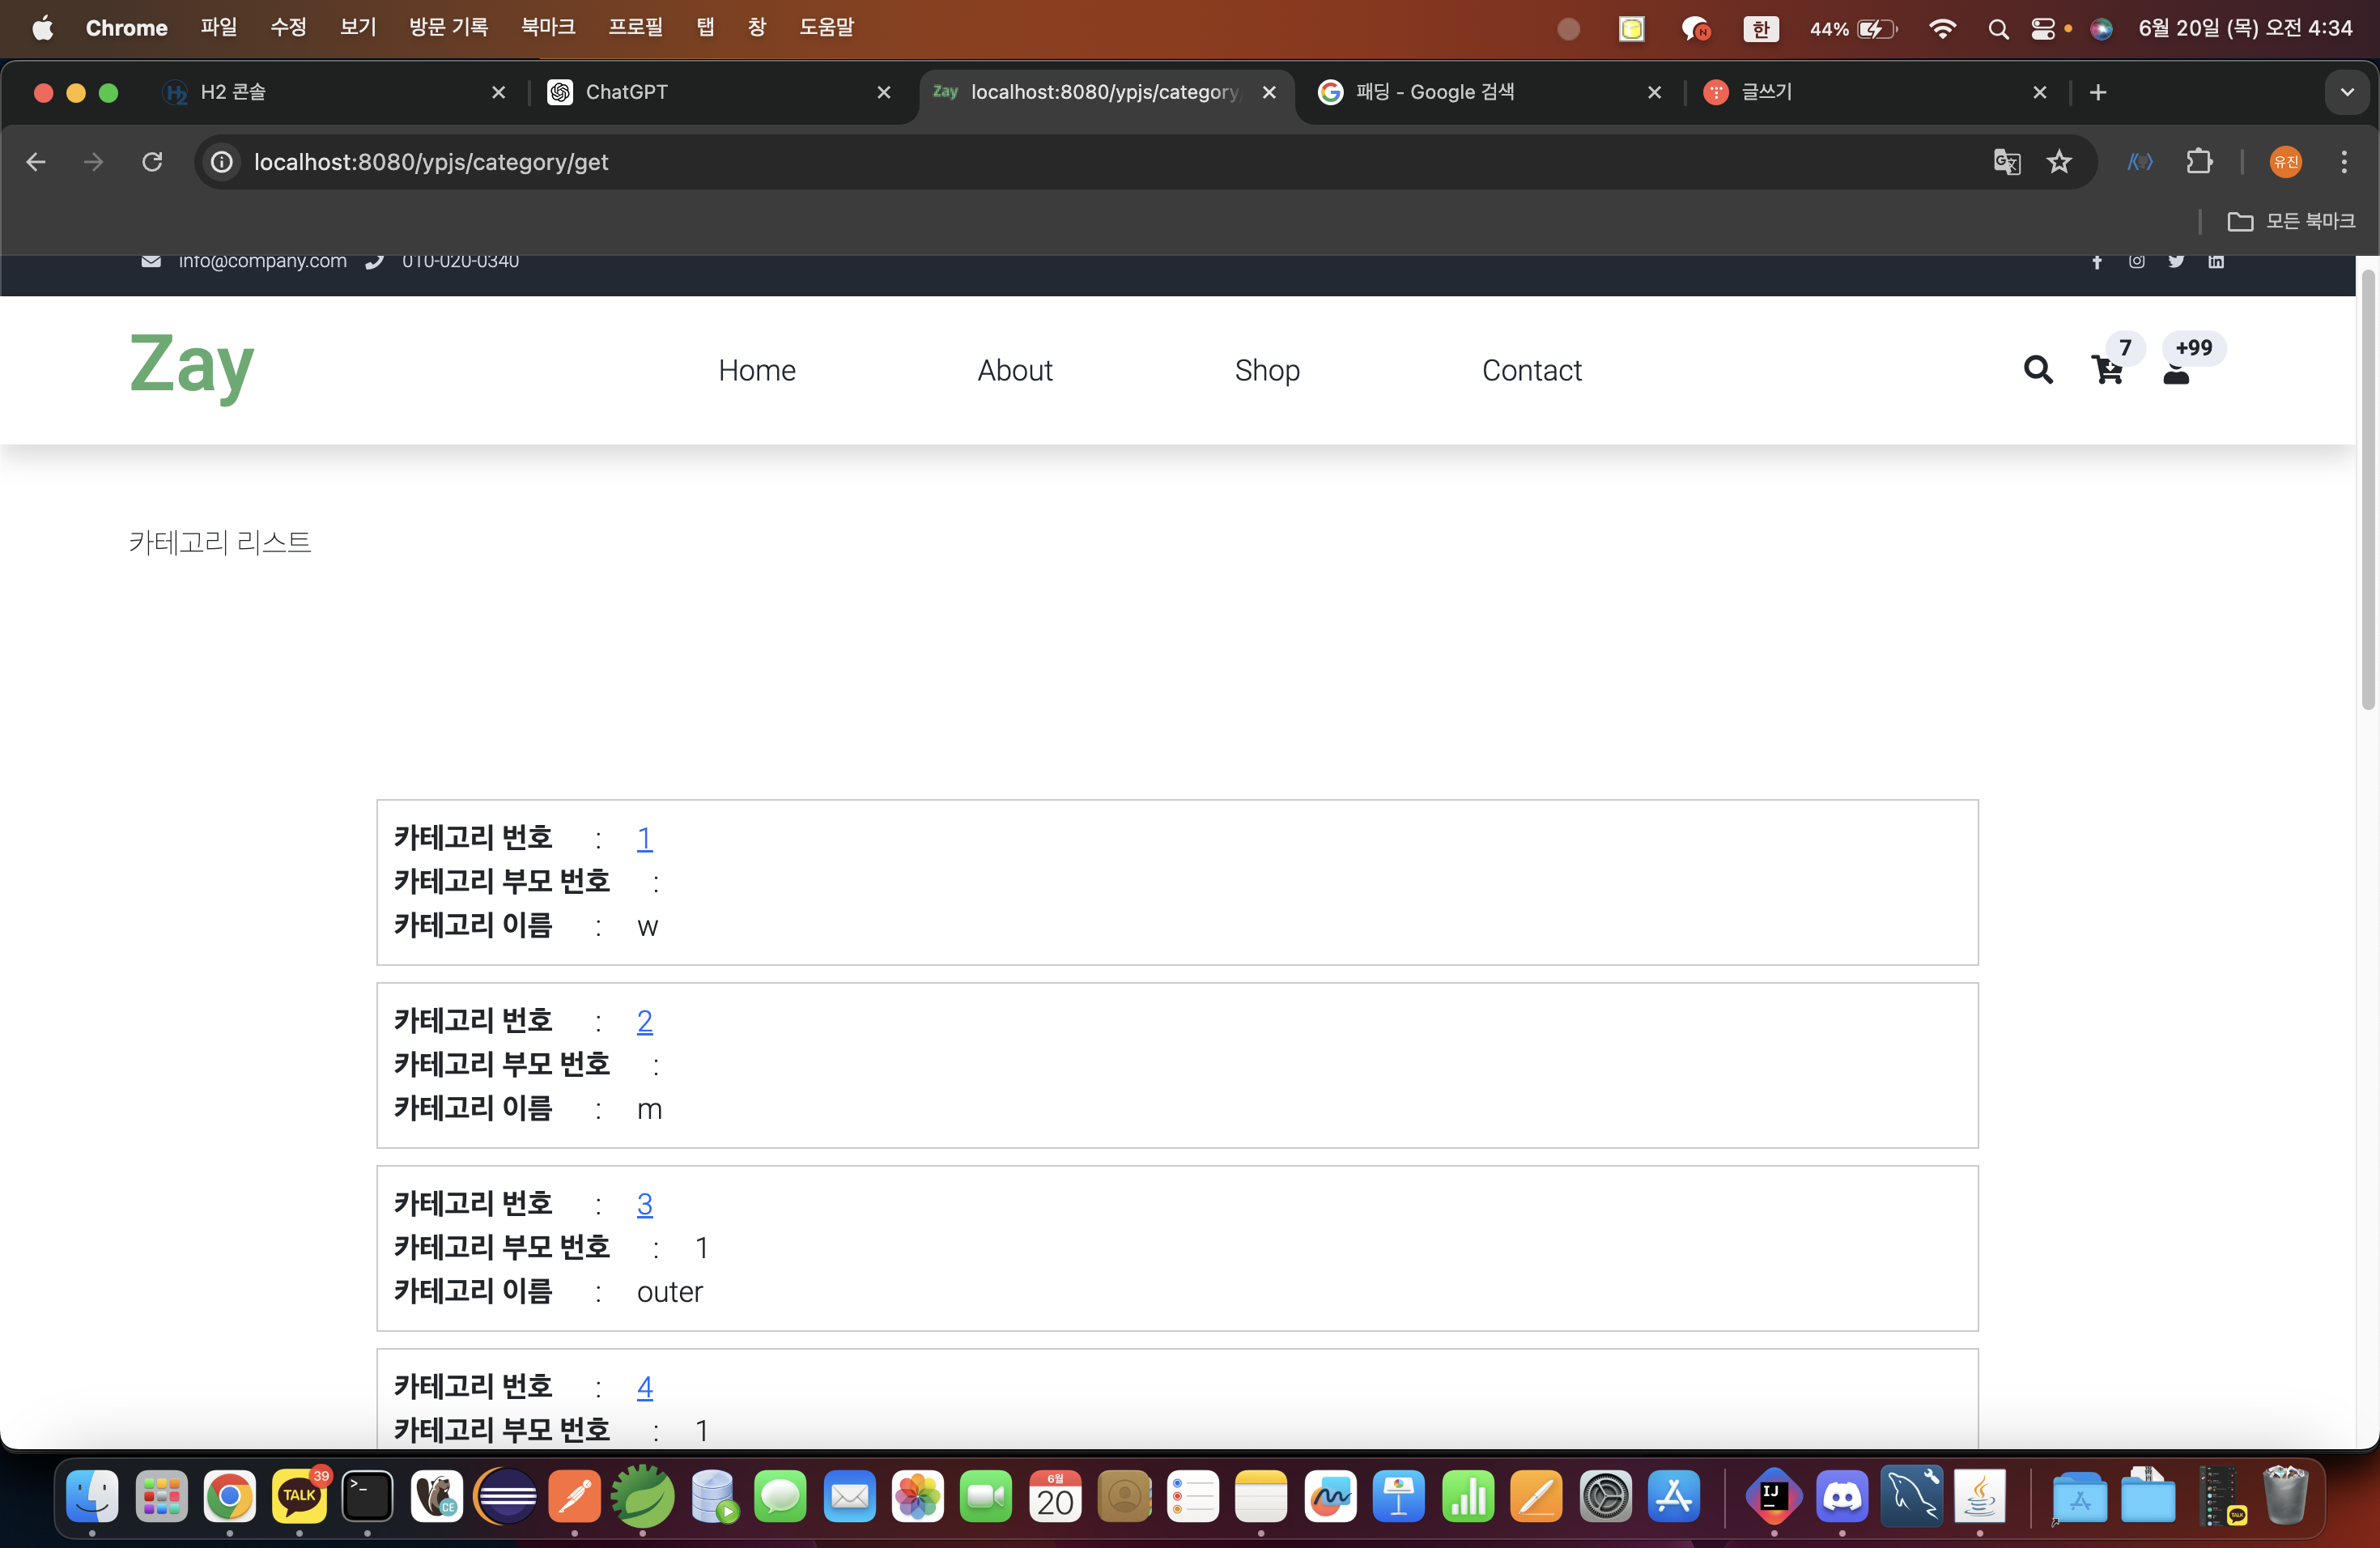The image size is (2380, 1548).
Task: Bookmark this page with the star icon
Action: click(2059, 162)
